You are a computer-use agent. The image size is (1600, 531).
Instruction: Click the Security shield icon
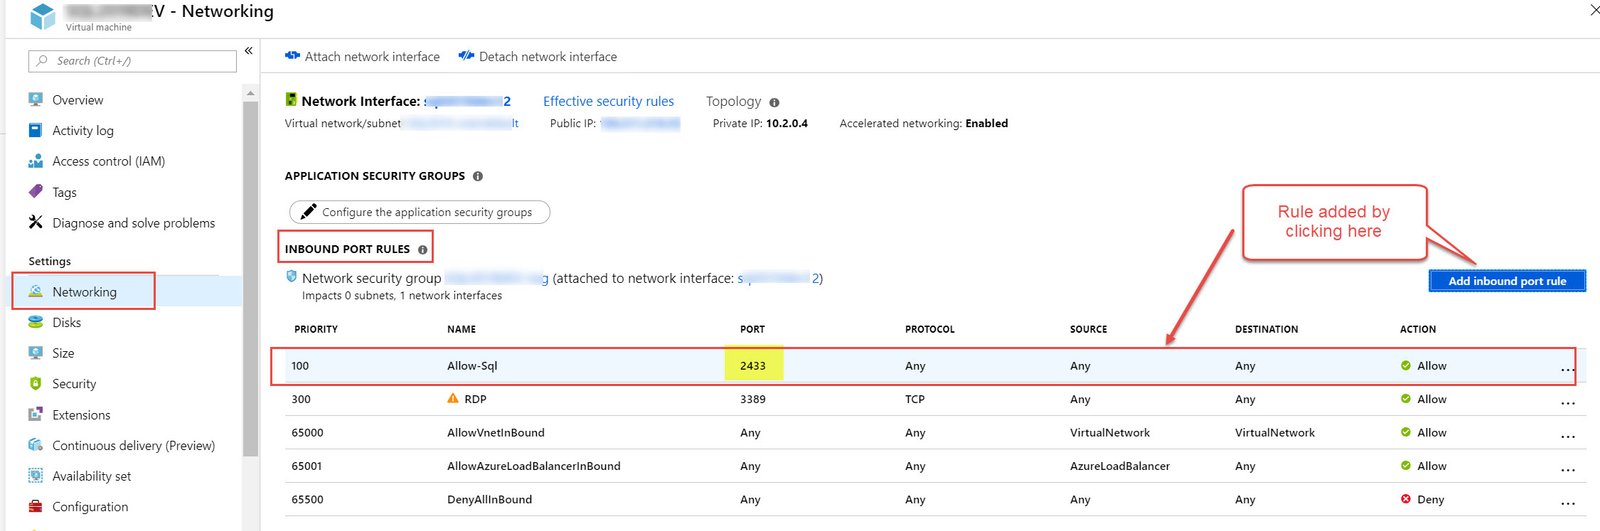pyautogui.click(x=36, y=384)
